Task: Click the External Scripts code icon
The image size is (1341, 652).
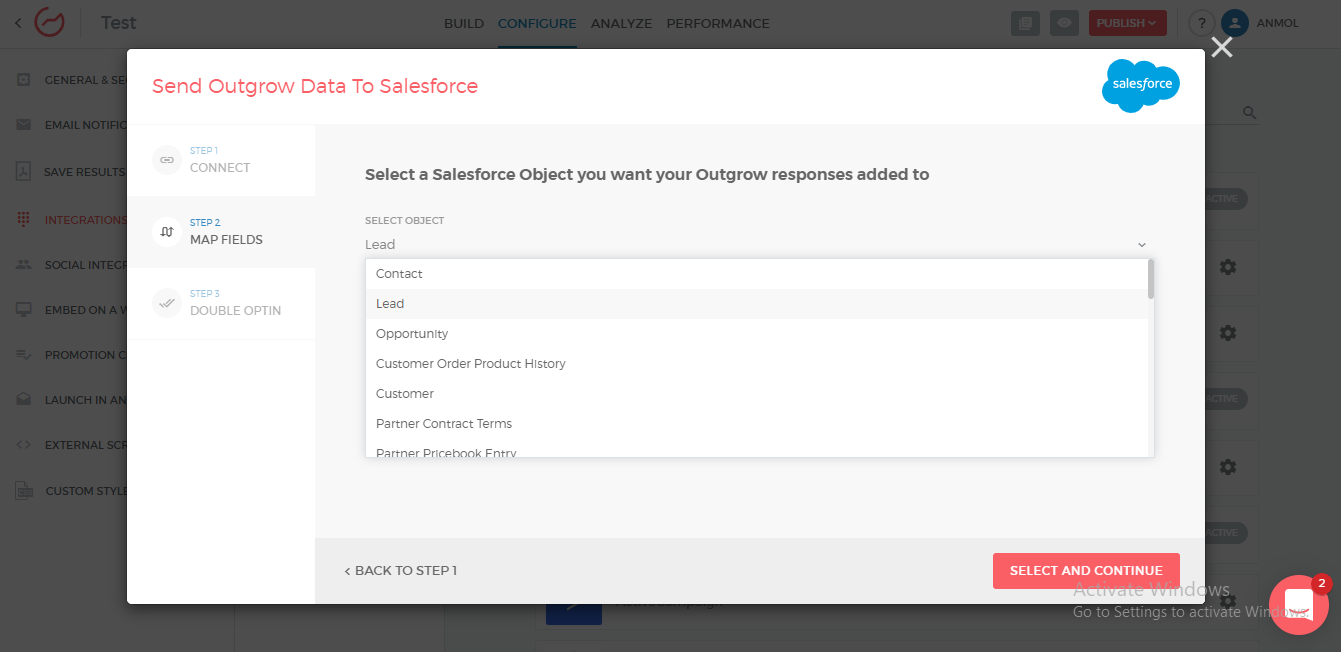Action: click(x=24, y=445)
